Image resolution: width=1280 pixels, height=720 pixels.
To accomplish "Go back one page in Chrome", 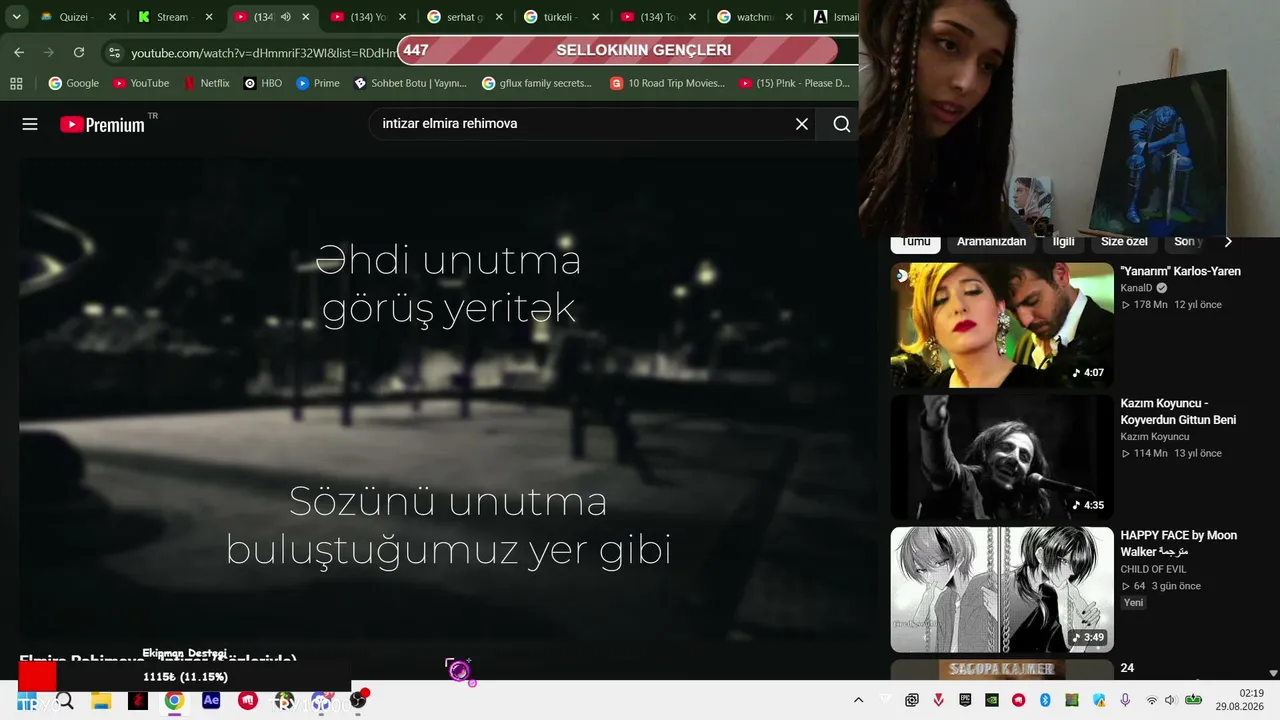I will [19, 52].
